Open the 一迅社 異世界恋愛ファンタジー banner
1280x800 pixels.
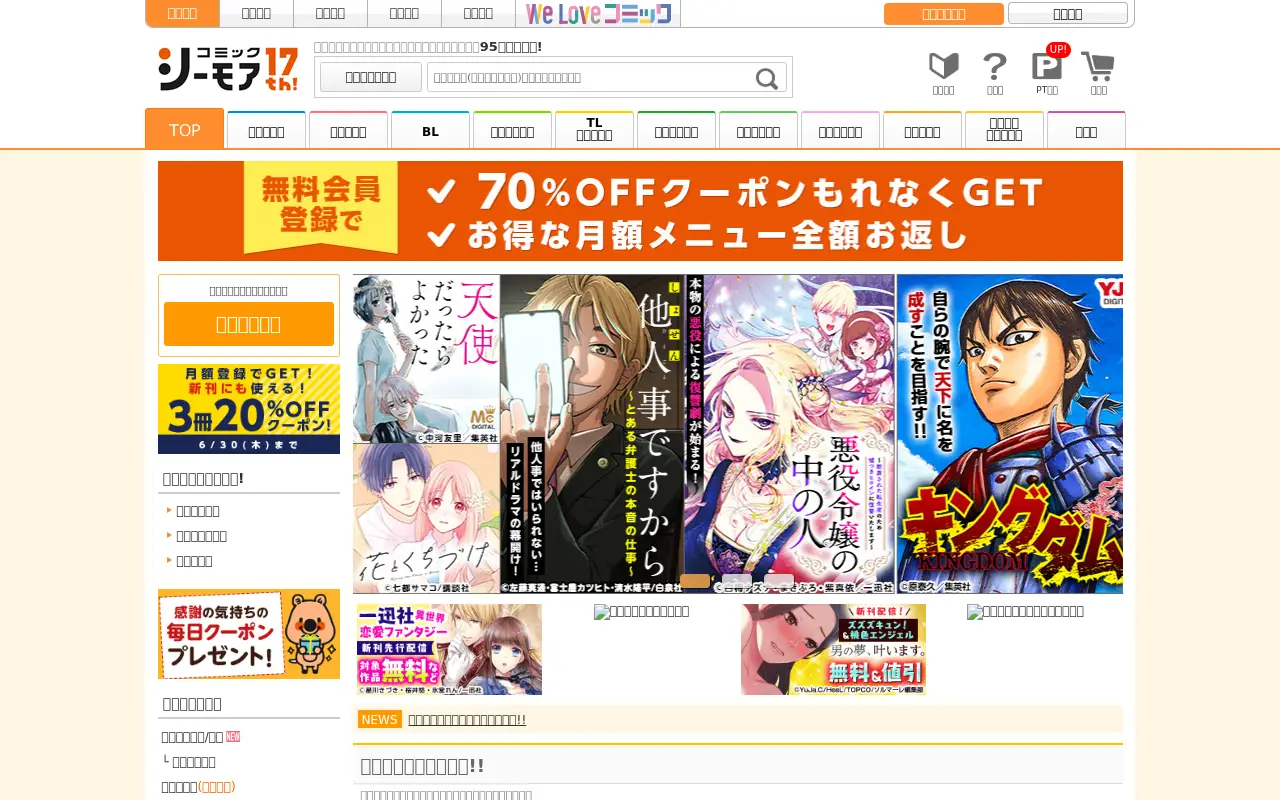click(x=449, y=649)
